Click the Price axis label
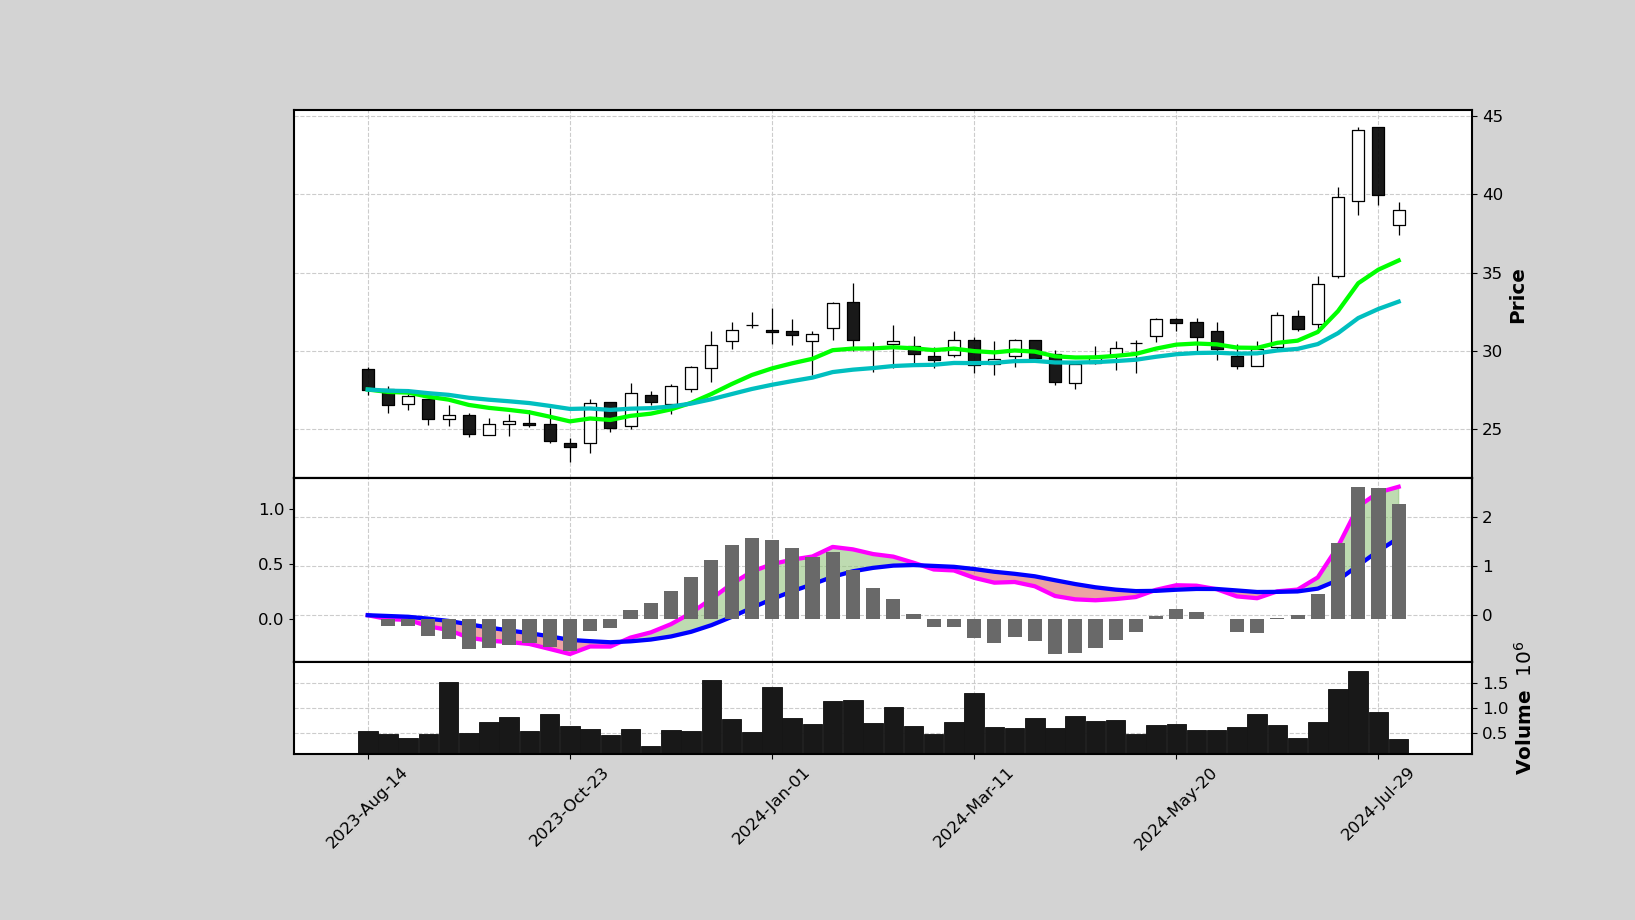This screenshot has height=920, width=1635. tap(1517, 296)
